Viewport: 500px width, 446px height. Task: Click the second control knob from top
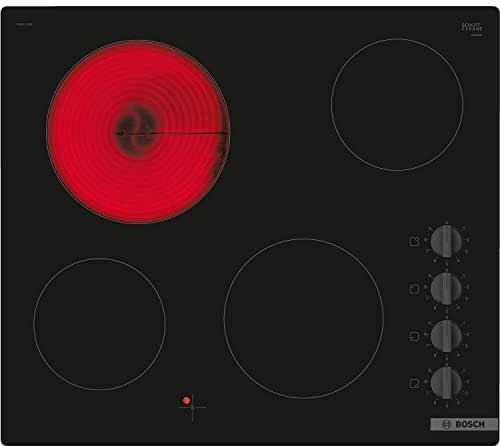point(446,288)
